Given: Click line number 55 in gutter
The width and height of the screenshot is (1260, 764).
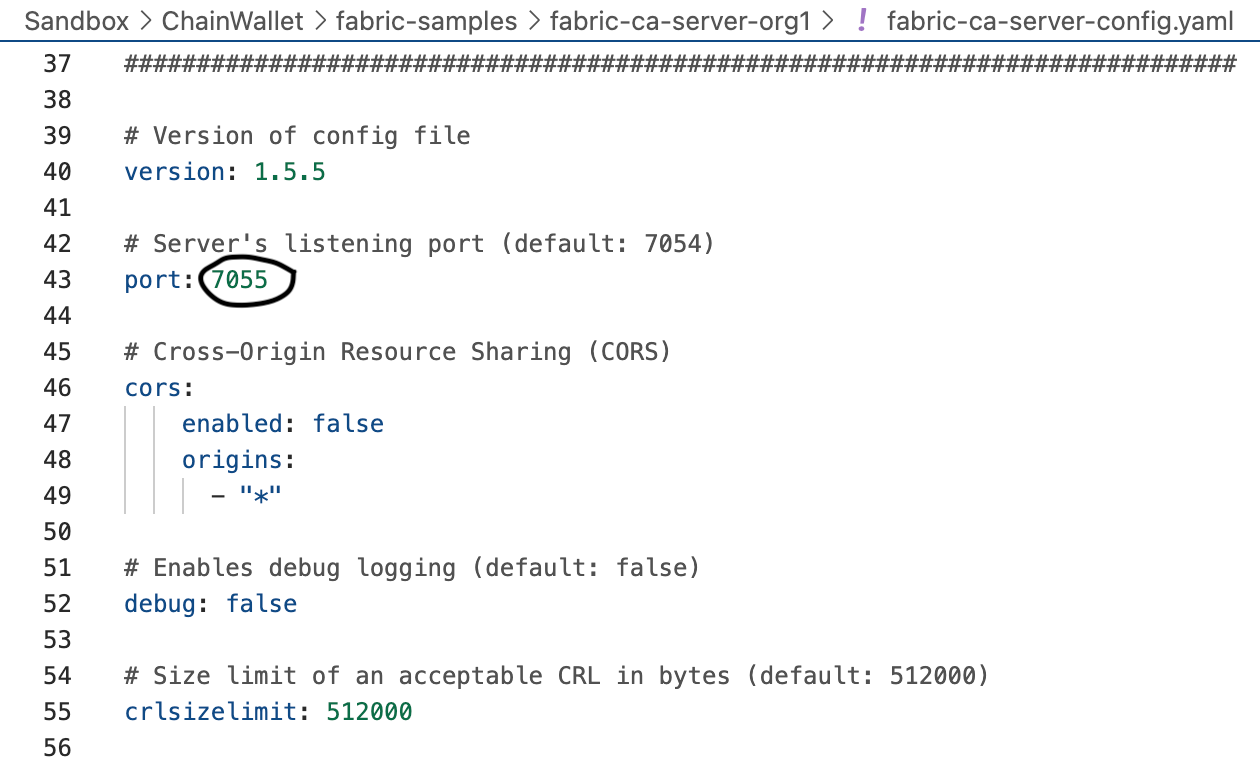Looking at the screenshot, I should (x=58, y=712).
